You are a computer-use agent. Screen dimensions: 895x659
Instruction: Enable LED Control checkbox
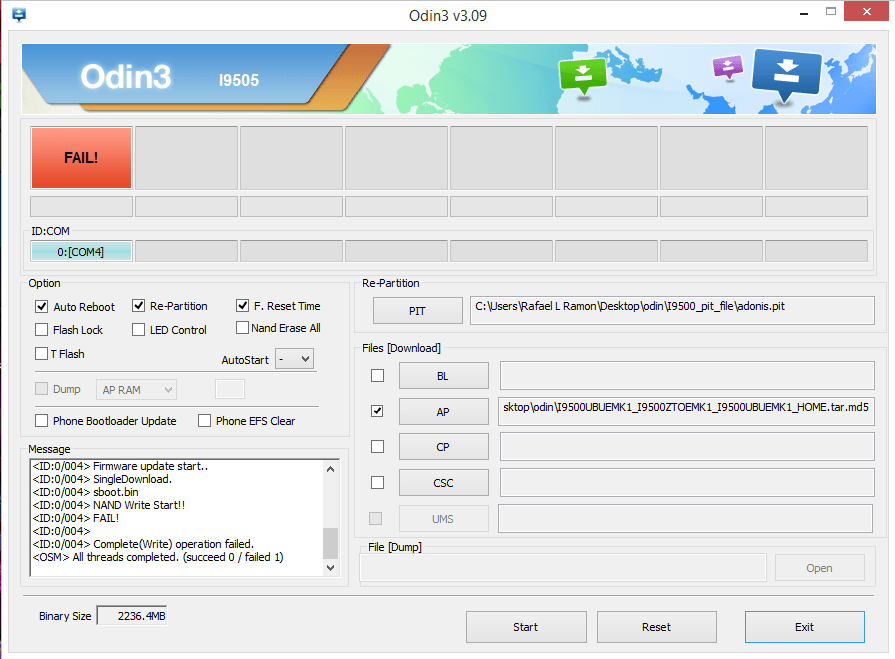tap(139, 330)
